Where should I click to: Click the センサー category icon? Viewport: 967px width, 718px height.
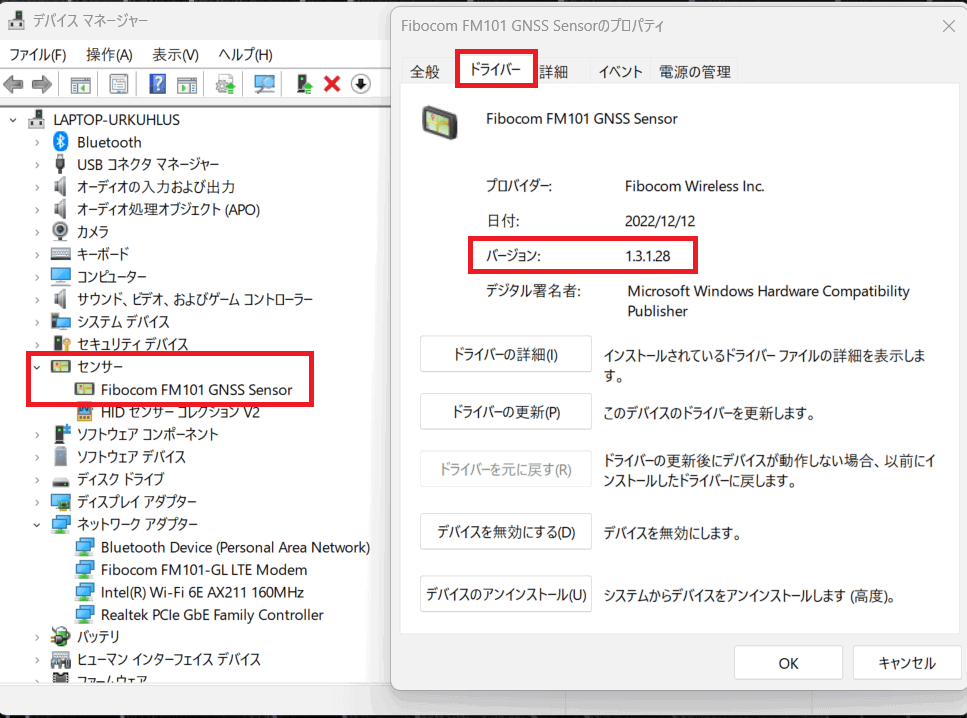pos(60,366)
